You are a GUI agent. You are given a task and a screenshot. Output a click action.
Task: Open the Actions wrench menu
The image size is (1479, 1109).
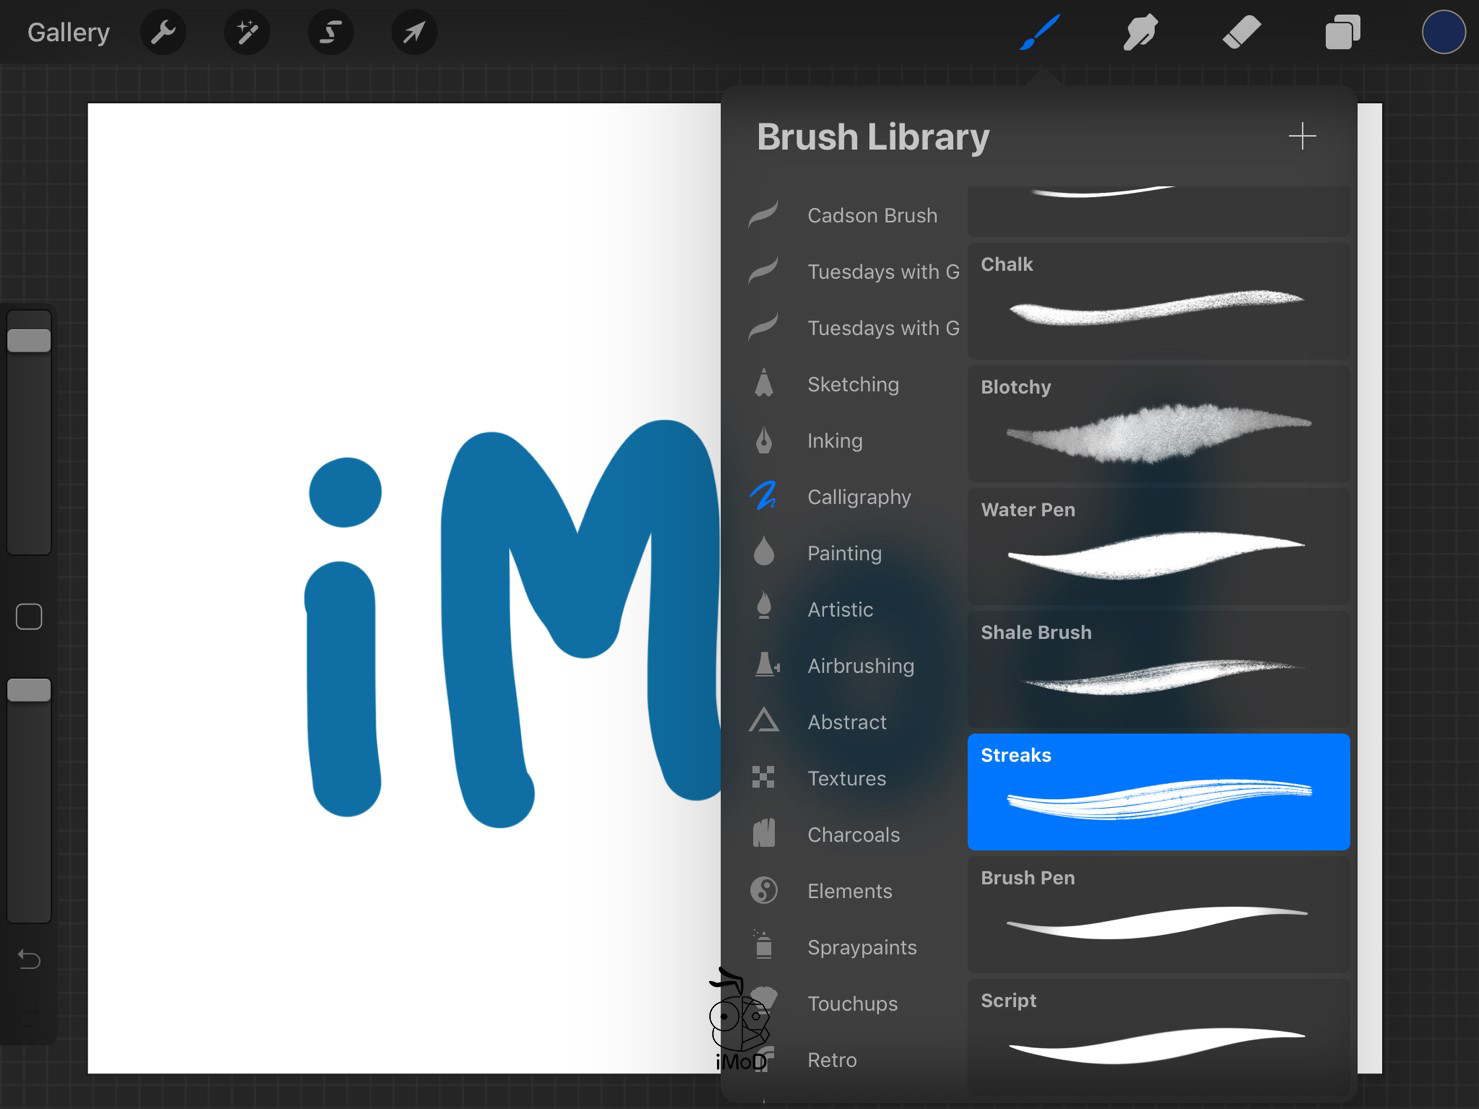[163, 31]
